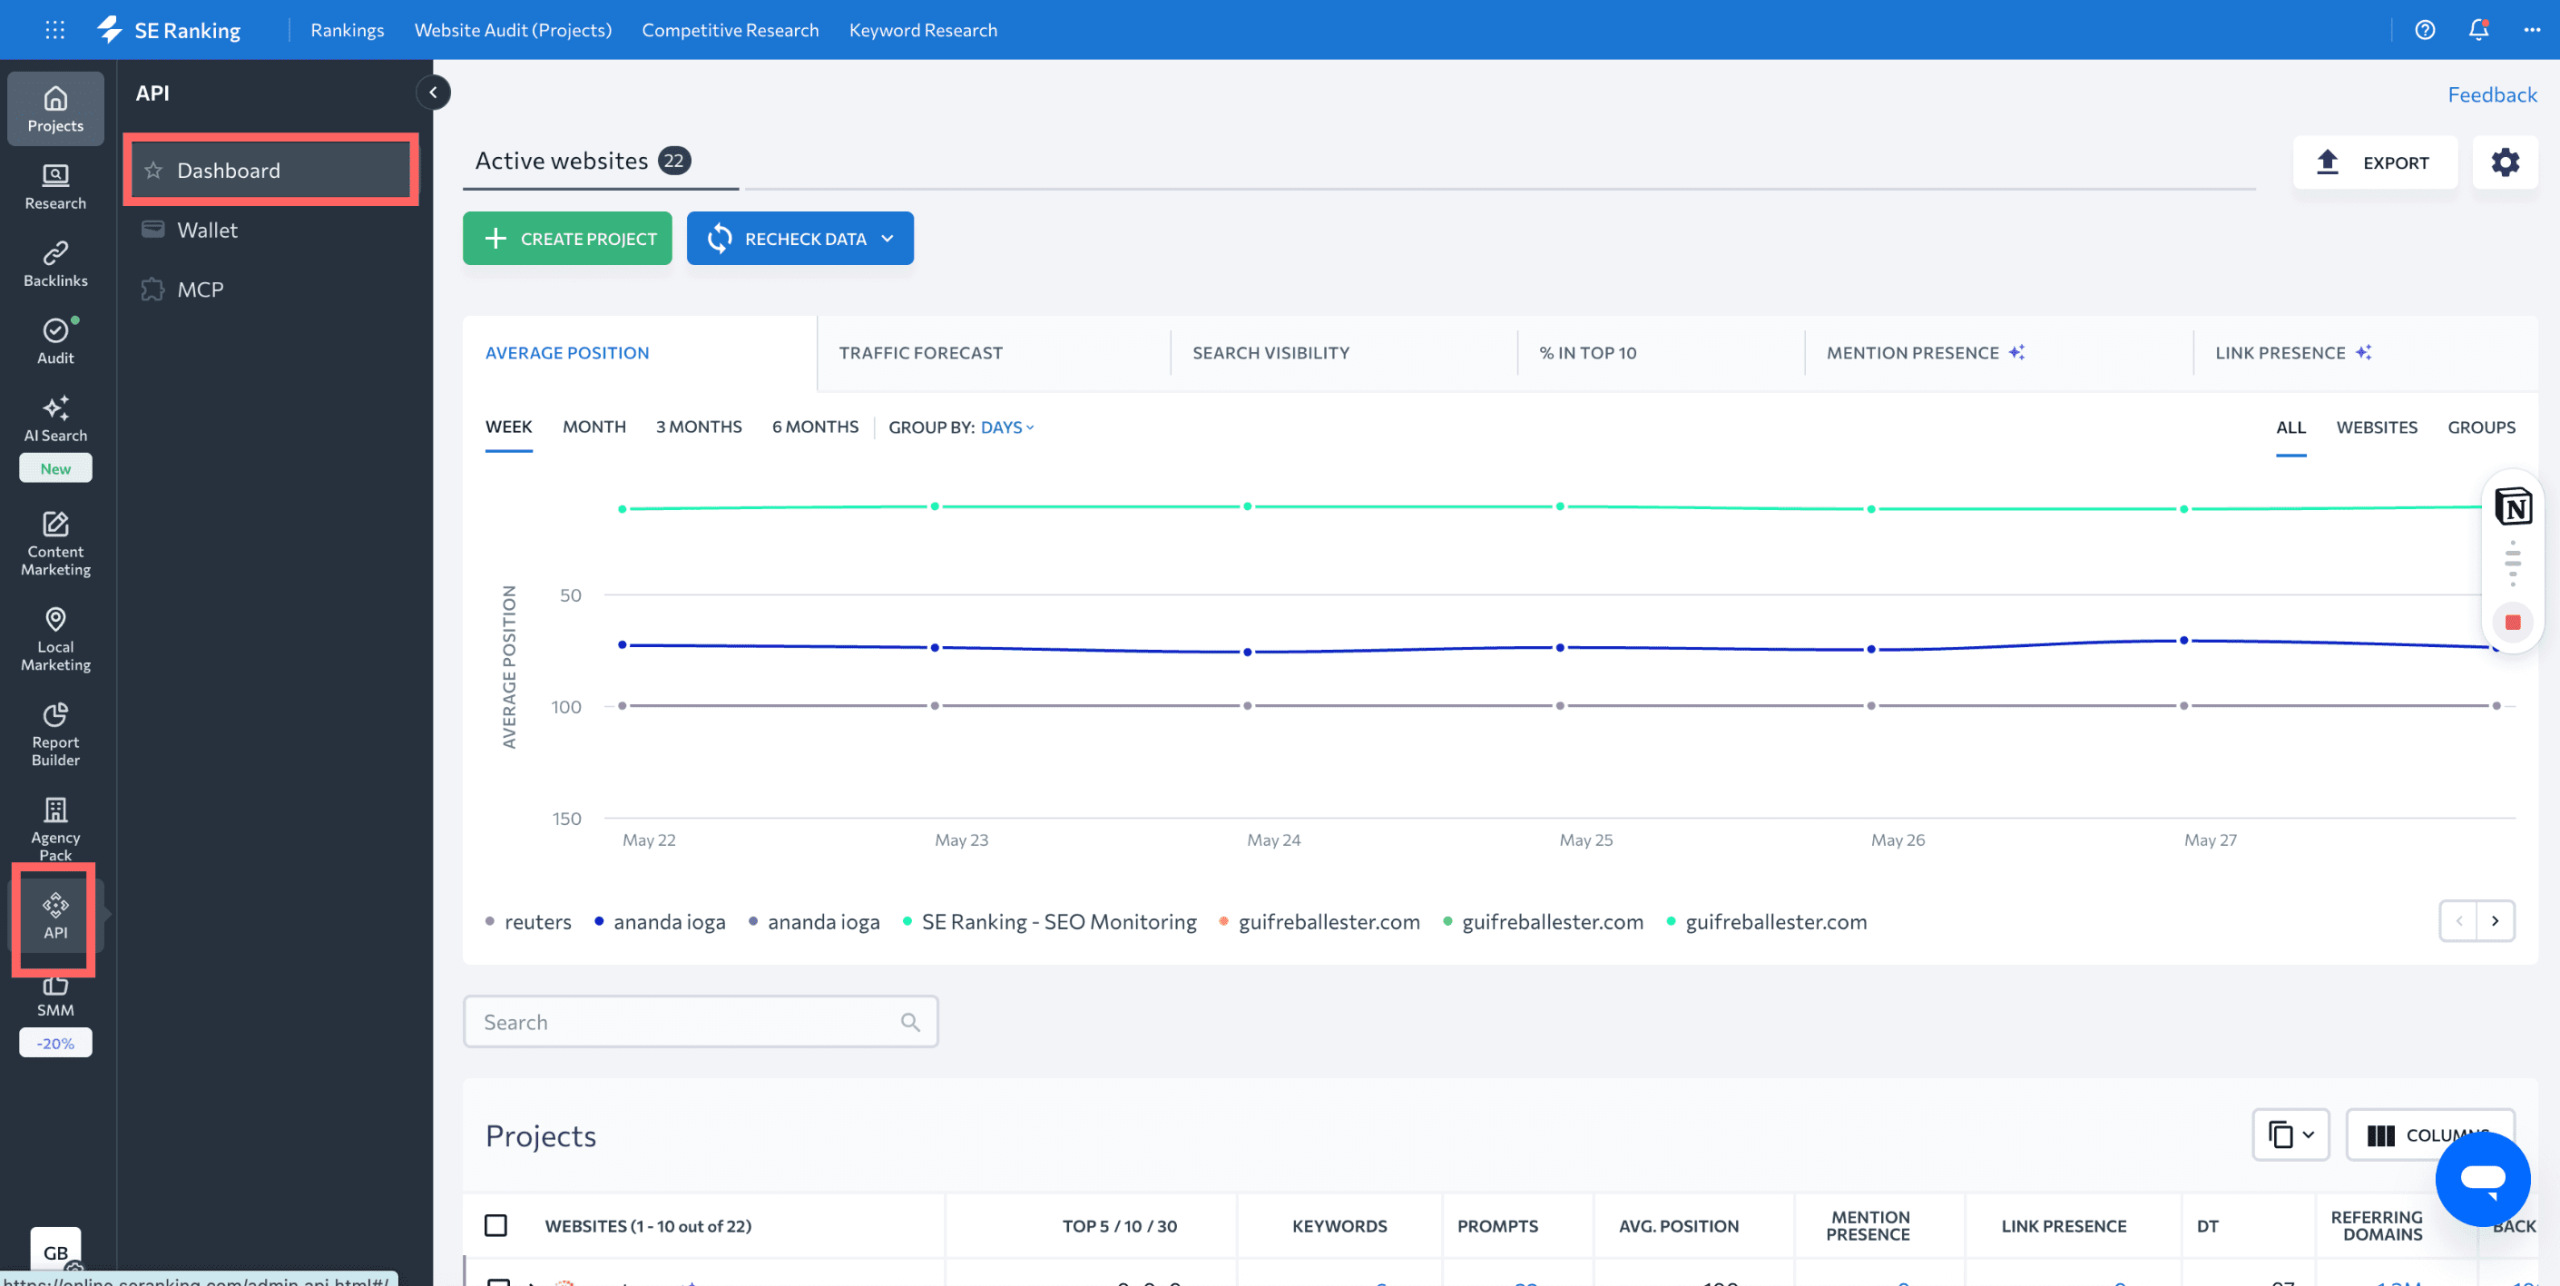Toggle SE Ranking - SEO Monitoring legend

[1049, 921]
